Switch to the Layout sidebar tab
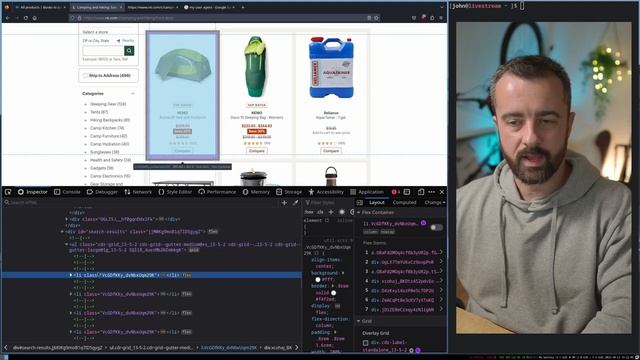The height and width of the screenshot is (360, 640). click(377, 202)
